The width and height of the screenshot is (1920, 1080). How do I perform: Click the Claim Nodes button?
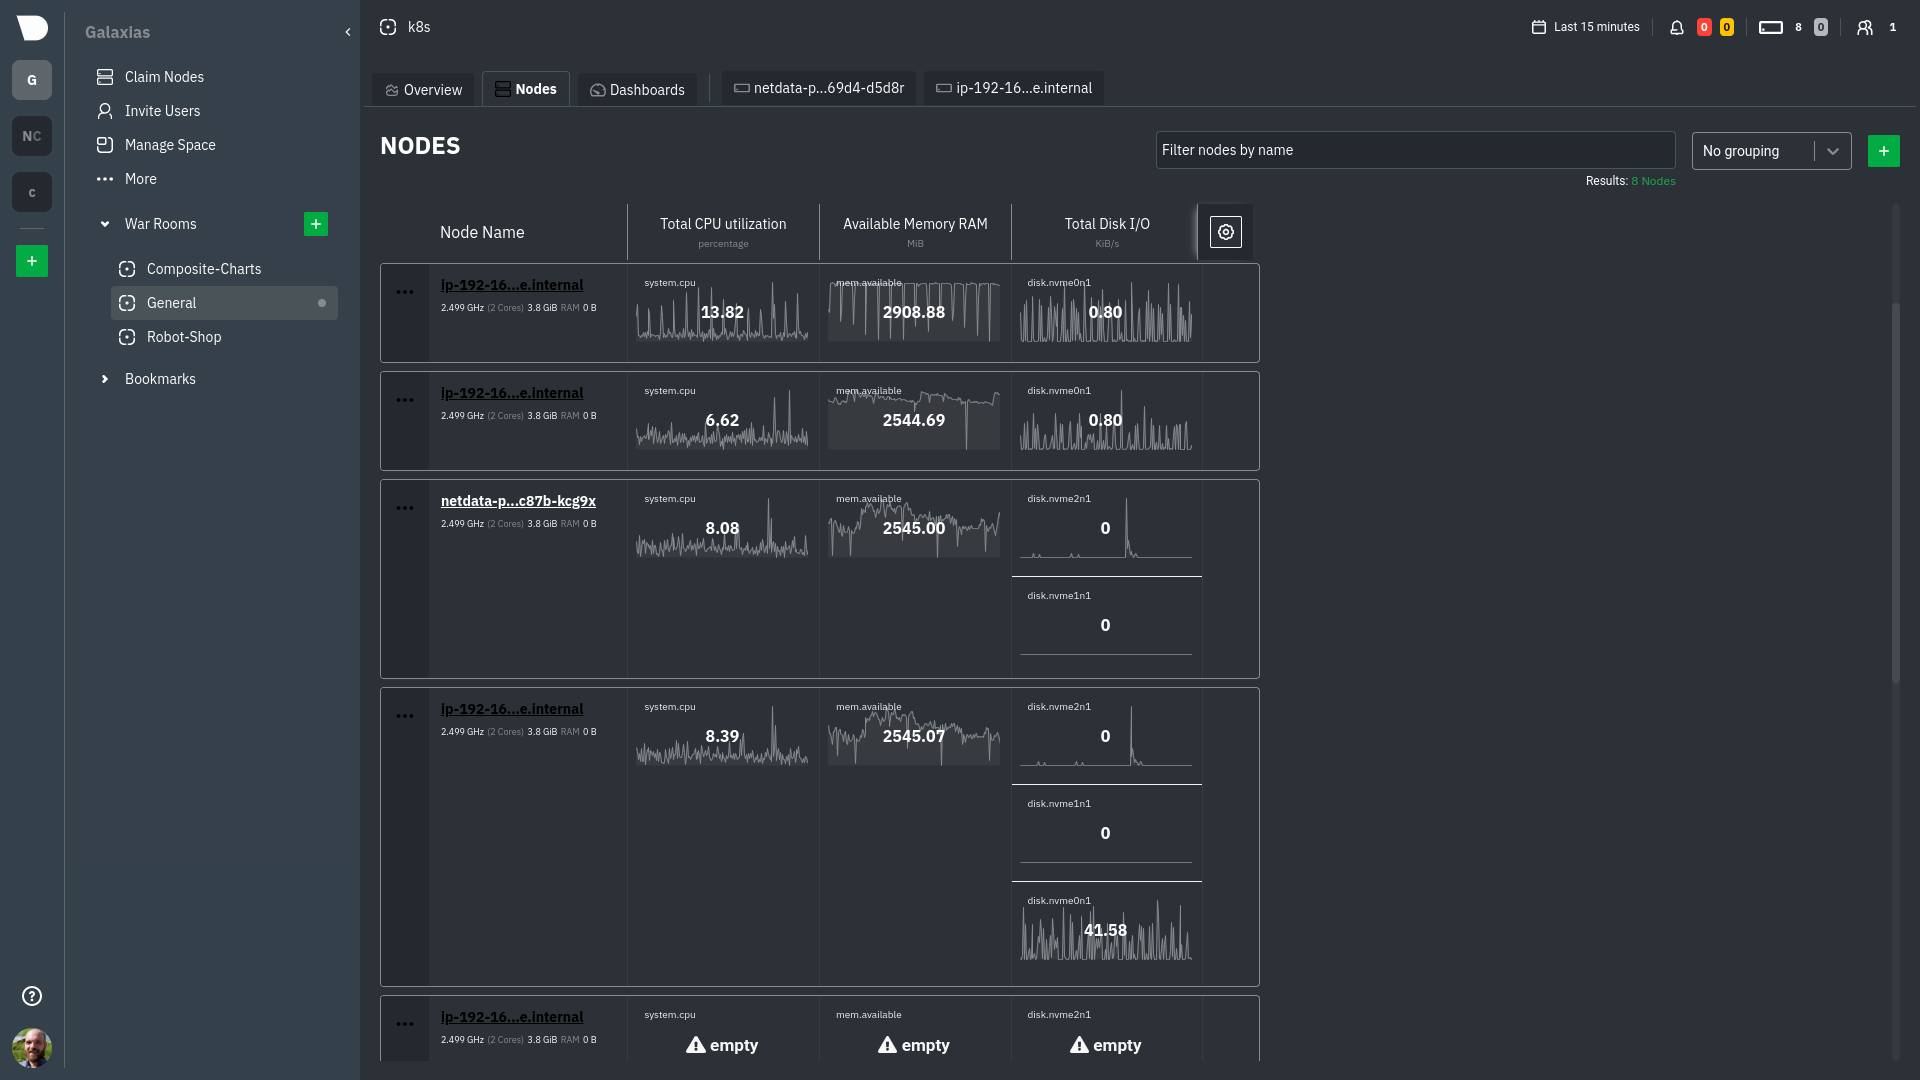pyautogui.click(x=165, y=76)
